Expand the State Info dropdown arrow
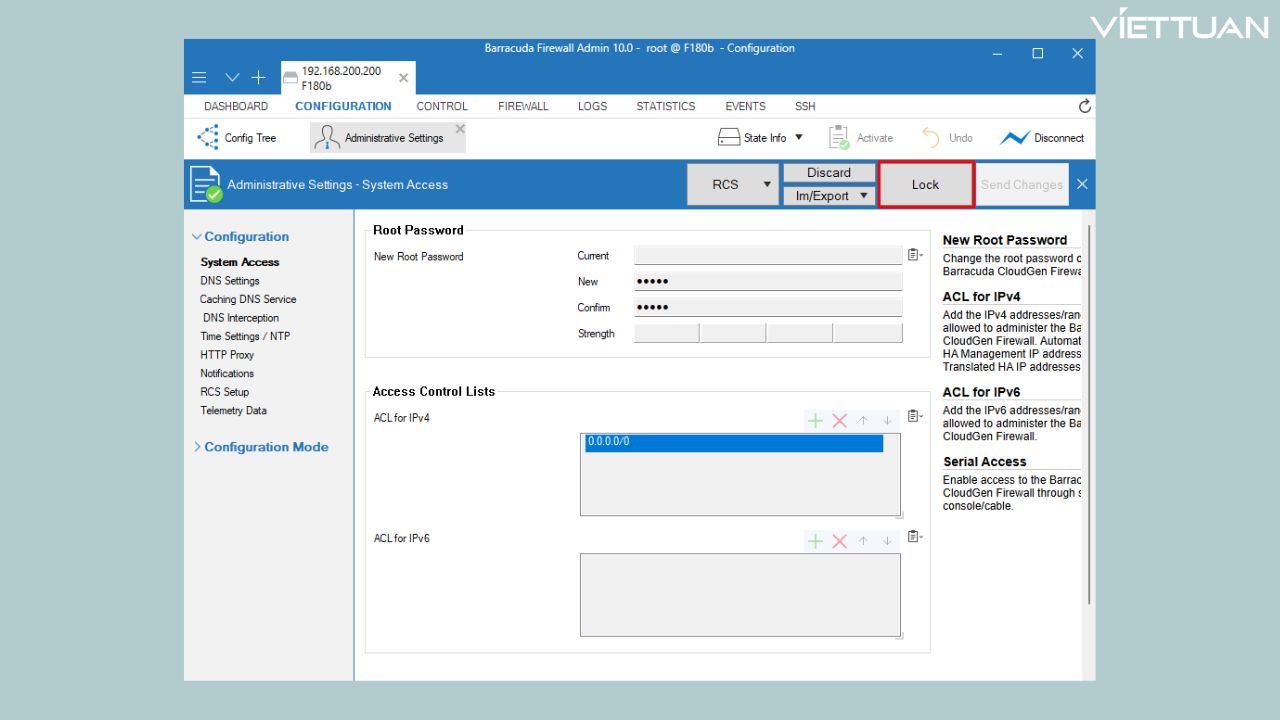This screenshot has height=720, width=1280. (799, 138)
